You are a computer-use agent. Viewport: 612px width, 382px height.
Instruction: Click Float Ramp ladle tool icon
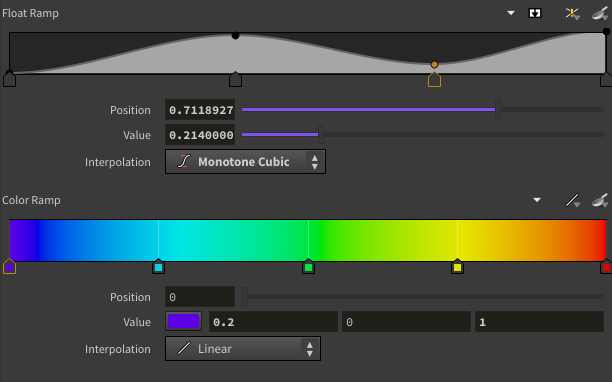click(x=600, y=14)
